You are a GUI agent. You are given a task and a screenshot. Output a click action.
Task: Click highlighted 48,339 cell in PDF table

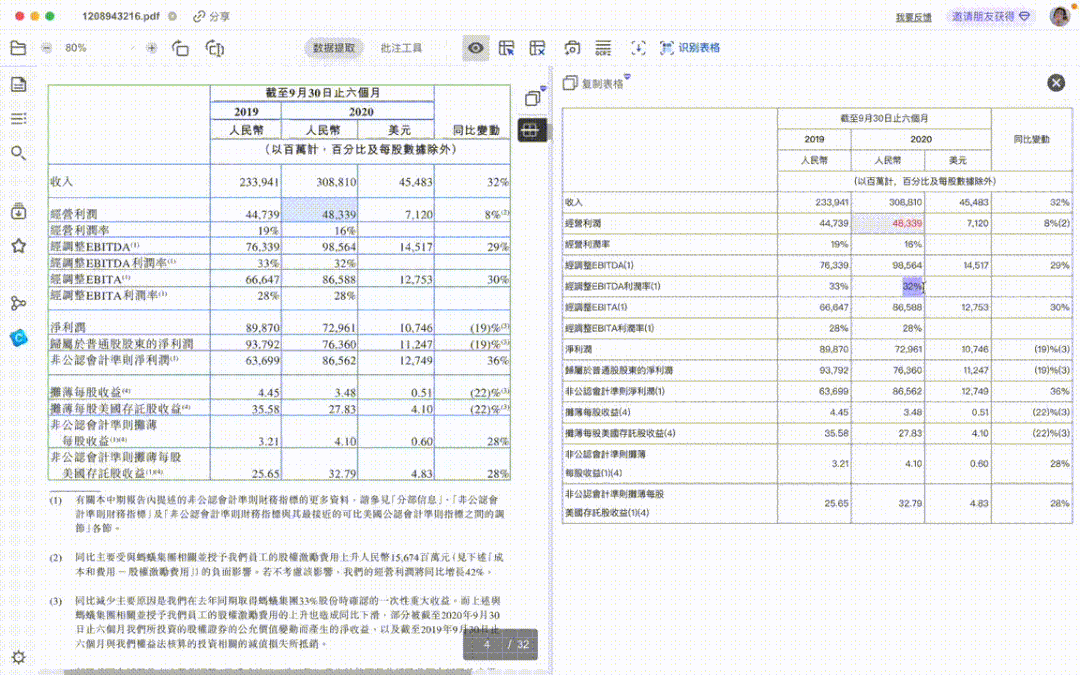tap(320, 210)
